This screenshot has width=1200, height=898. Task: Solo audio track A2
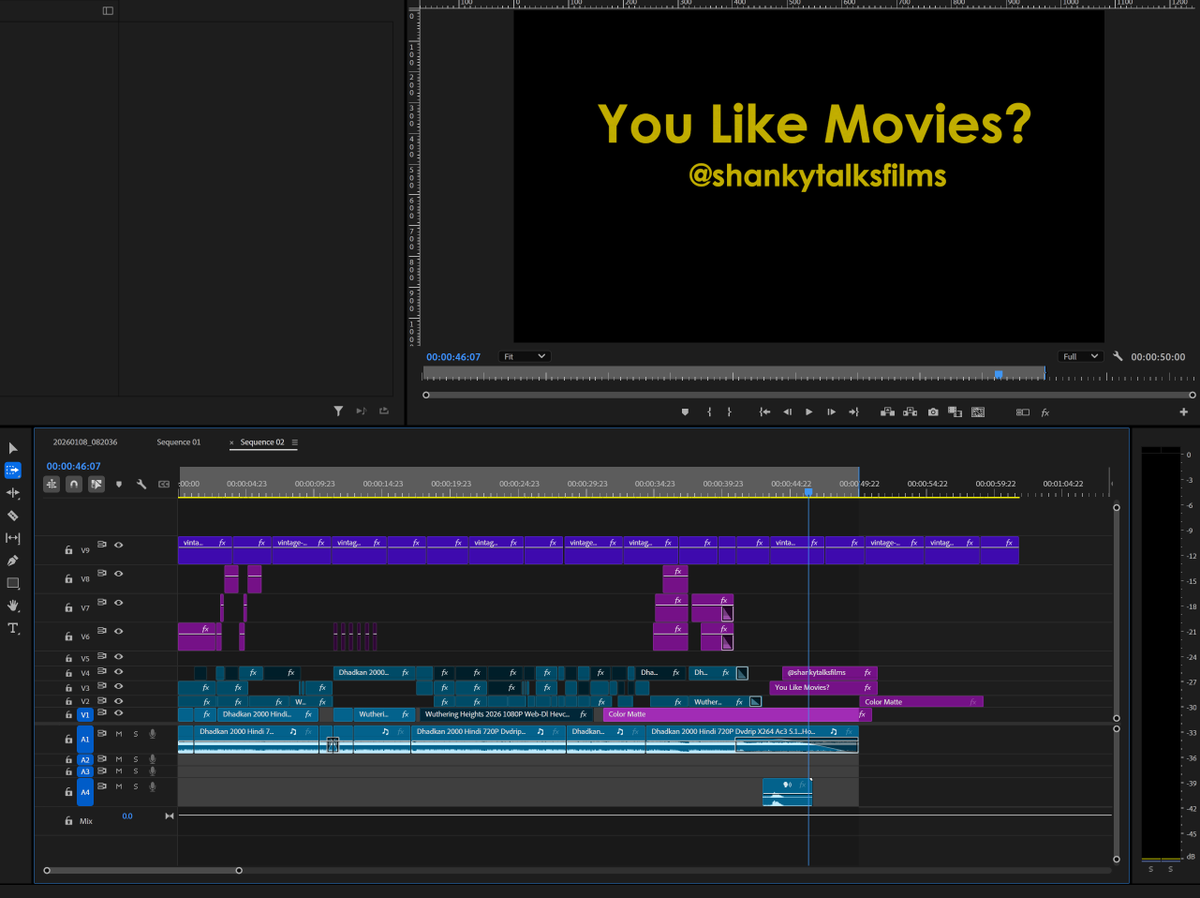[135, 760]
